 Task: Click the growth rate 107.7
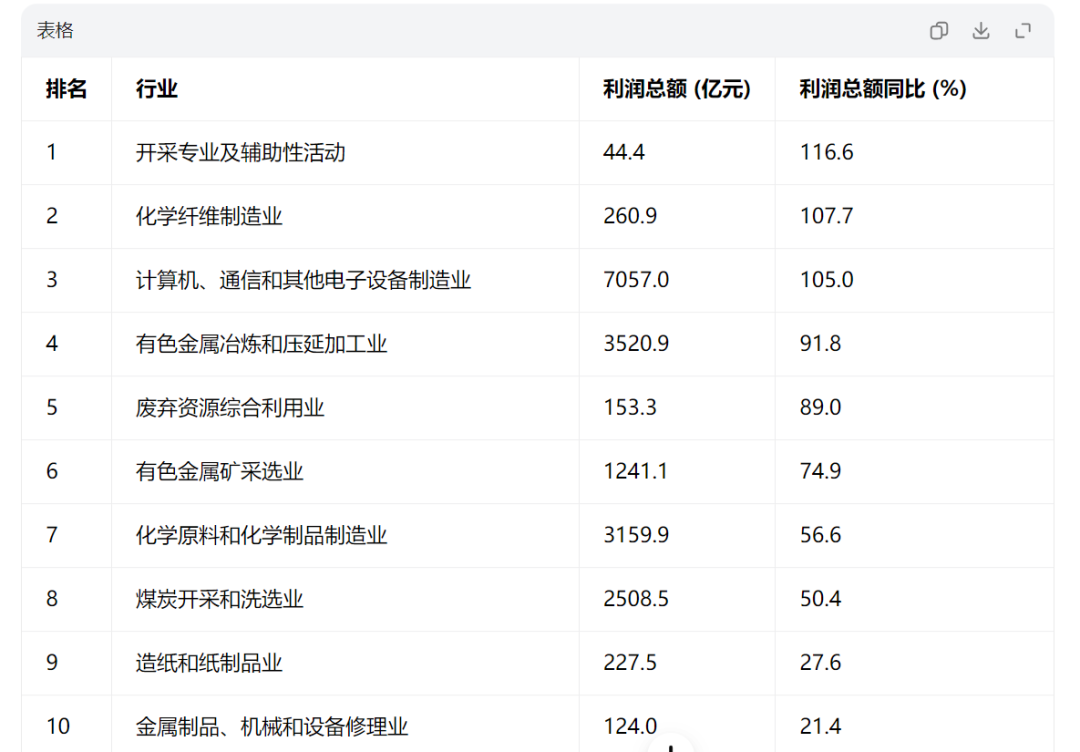coord(827,216)
